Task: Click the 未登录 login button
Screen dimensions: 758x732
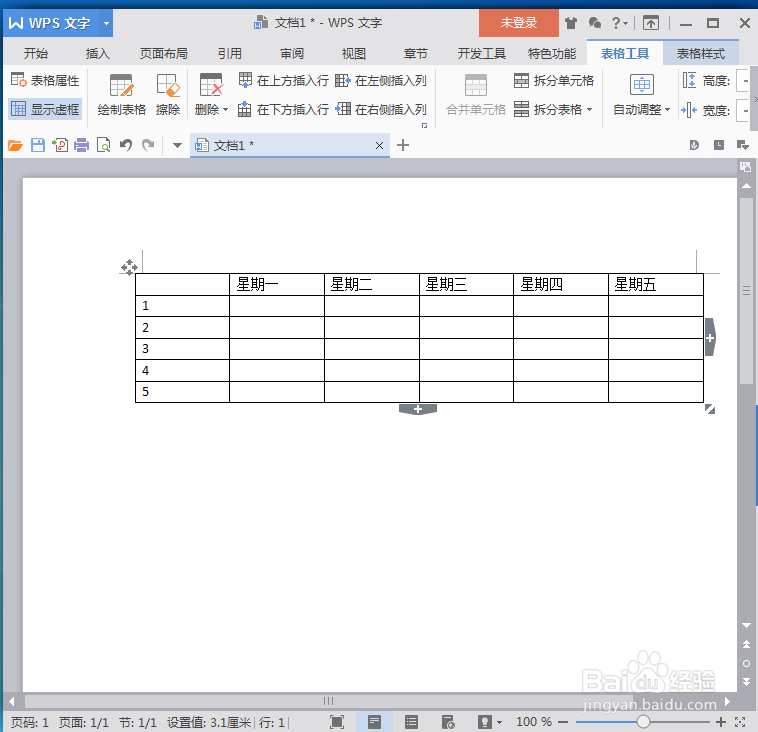Action: point(519,23)
